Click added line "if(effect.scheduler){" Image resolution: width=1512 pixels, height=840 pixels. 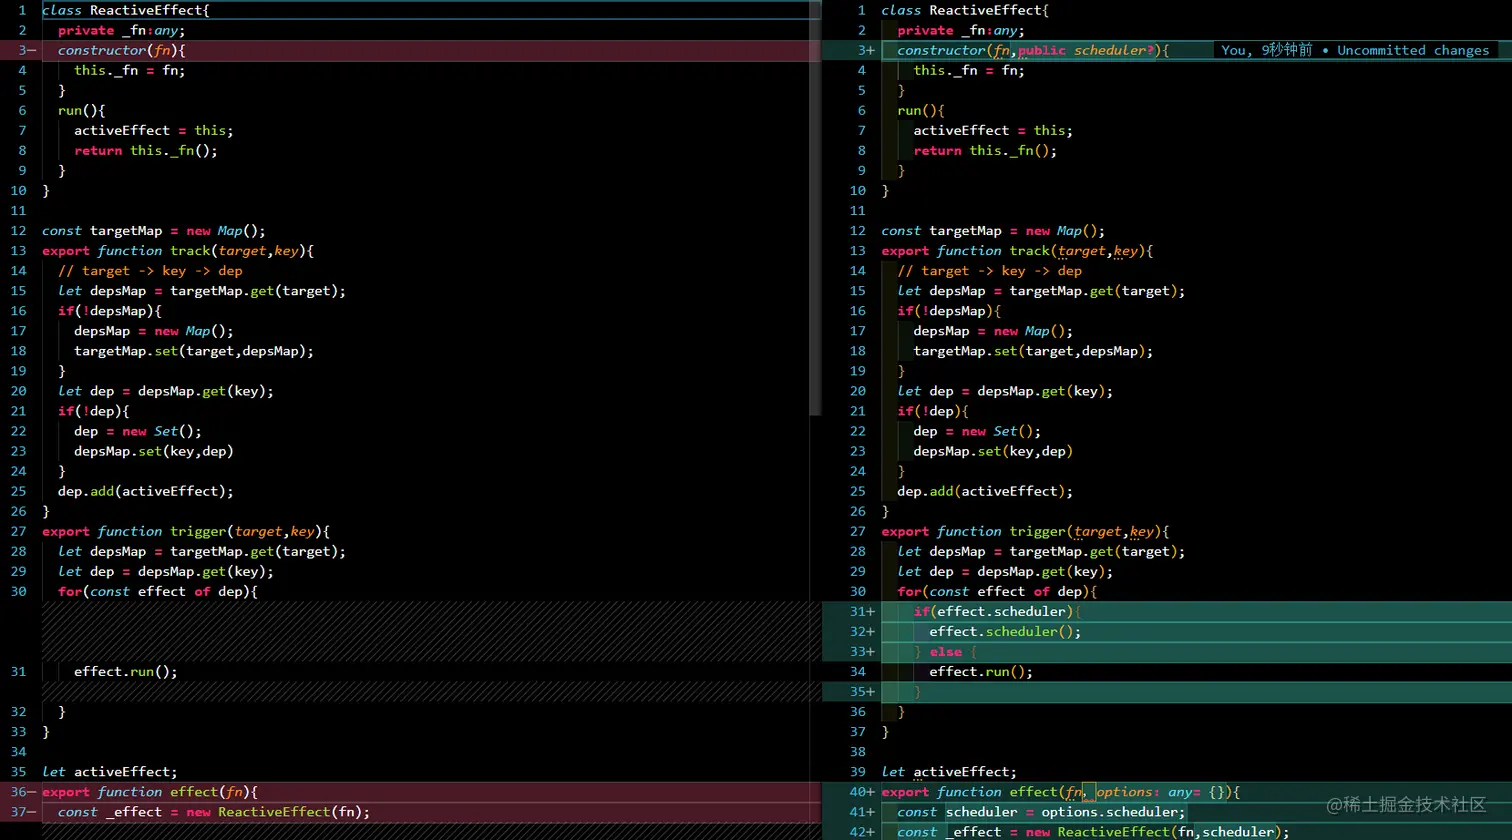[x=997, y=611]
